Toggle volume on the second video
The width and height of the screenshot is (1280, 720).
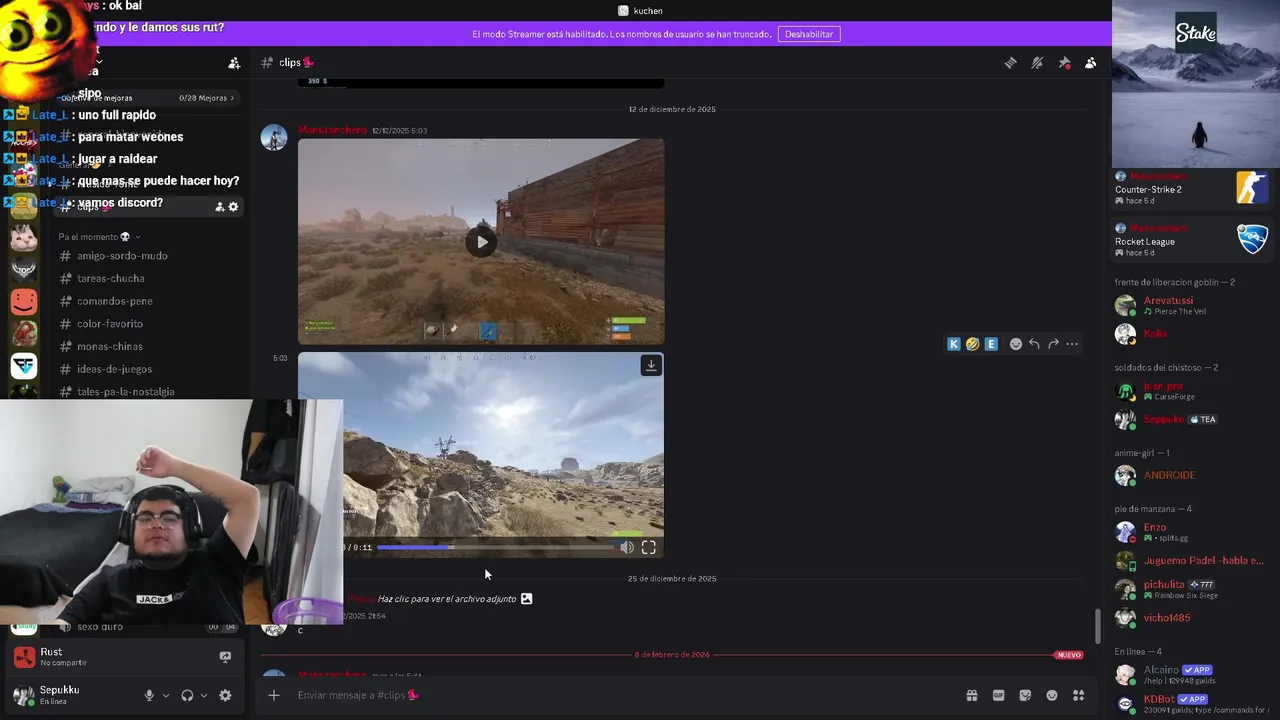[627, 547]
